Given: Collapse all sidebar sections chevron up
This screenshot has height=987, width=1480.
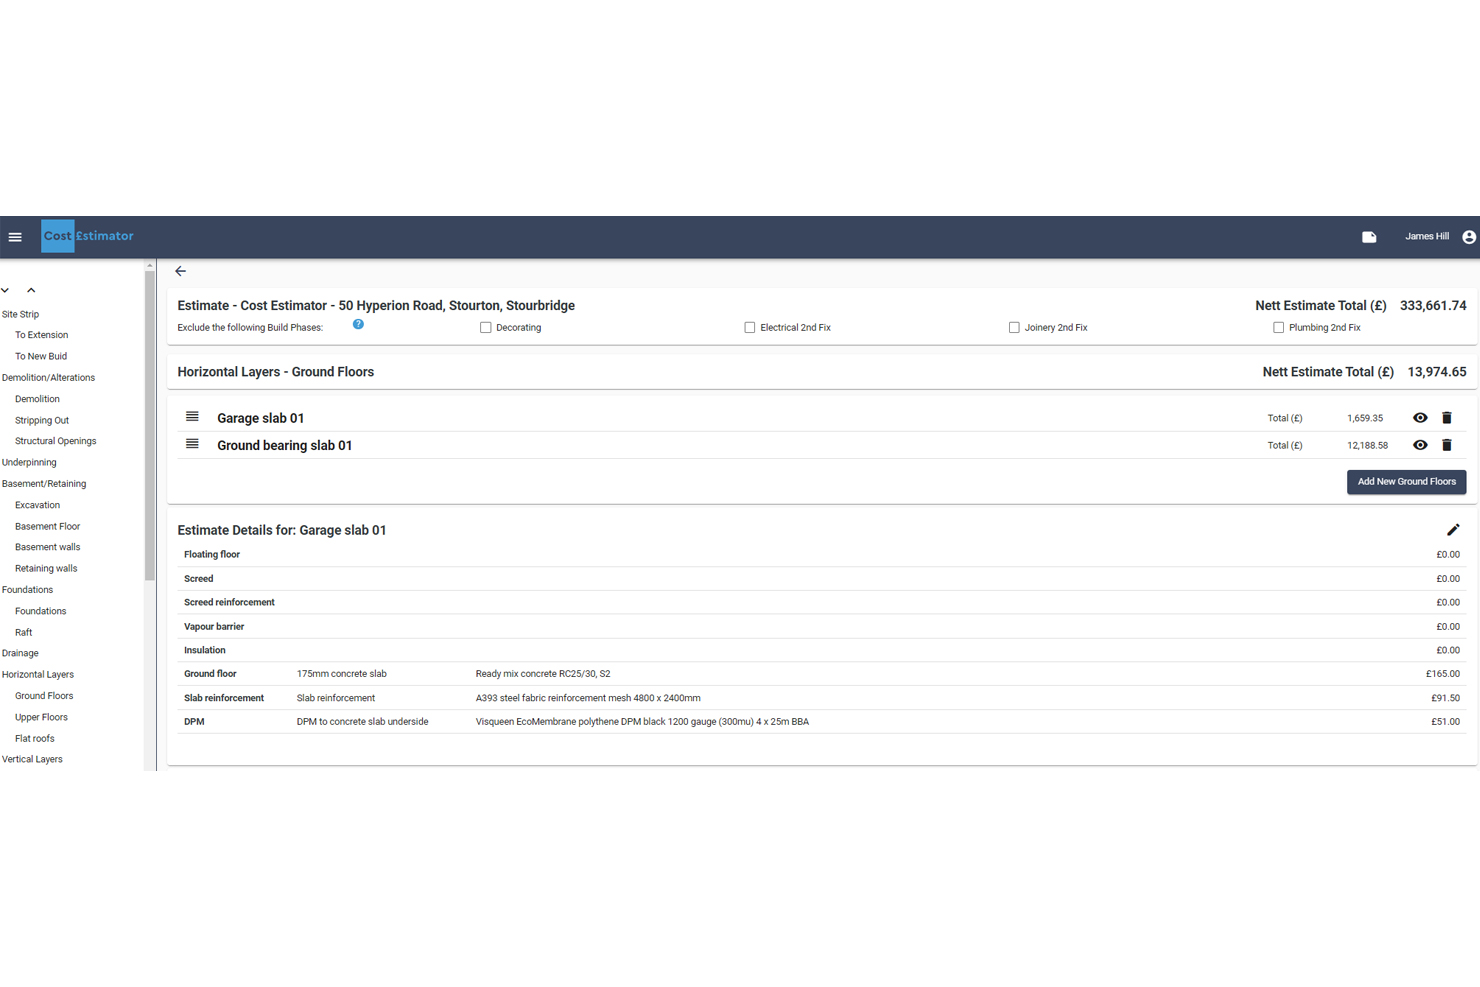Looking at the screenshot, I should point(31,290).
